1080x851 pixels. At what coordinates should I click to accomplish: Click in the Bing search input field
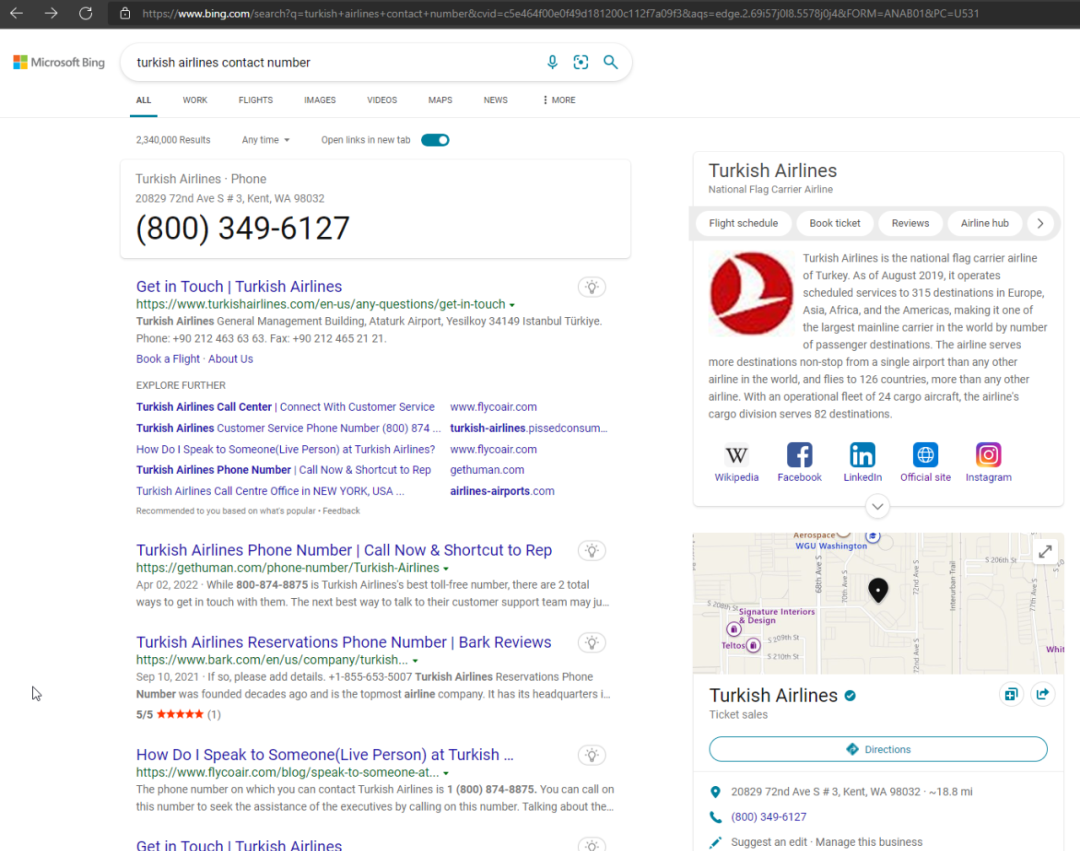(x=334, y=63)
